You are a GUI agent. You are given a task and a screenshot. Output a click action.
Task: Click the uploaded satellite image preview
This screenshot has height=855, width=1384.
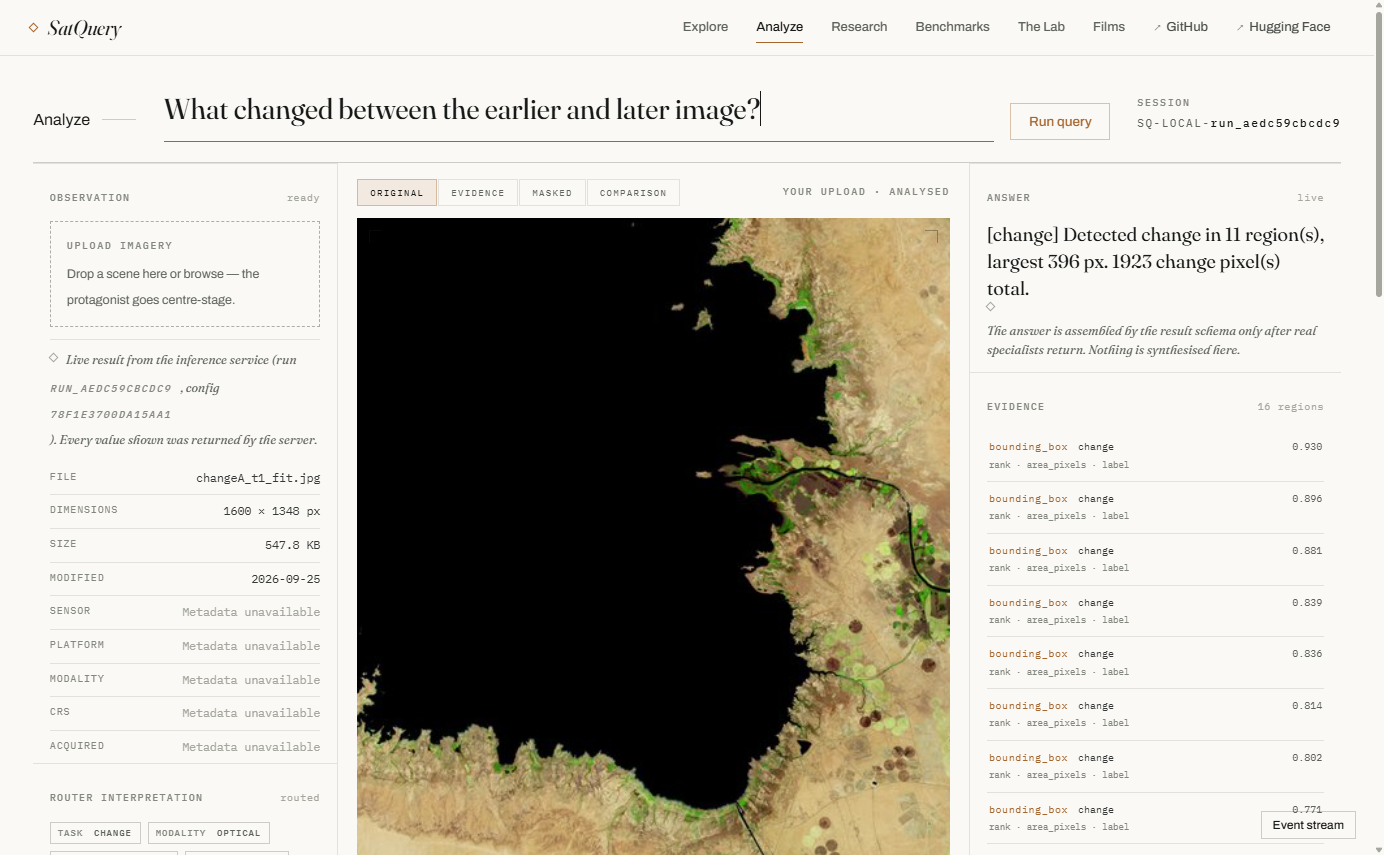[653, 537]
